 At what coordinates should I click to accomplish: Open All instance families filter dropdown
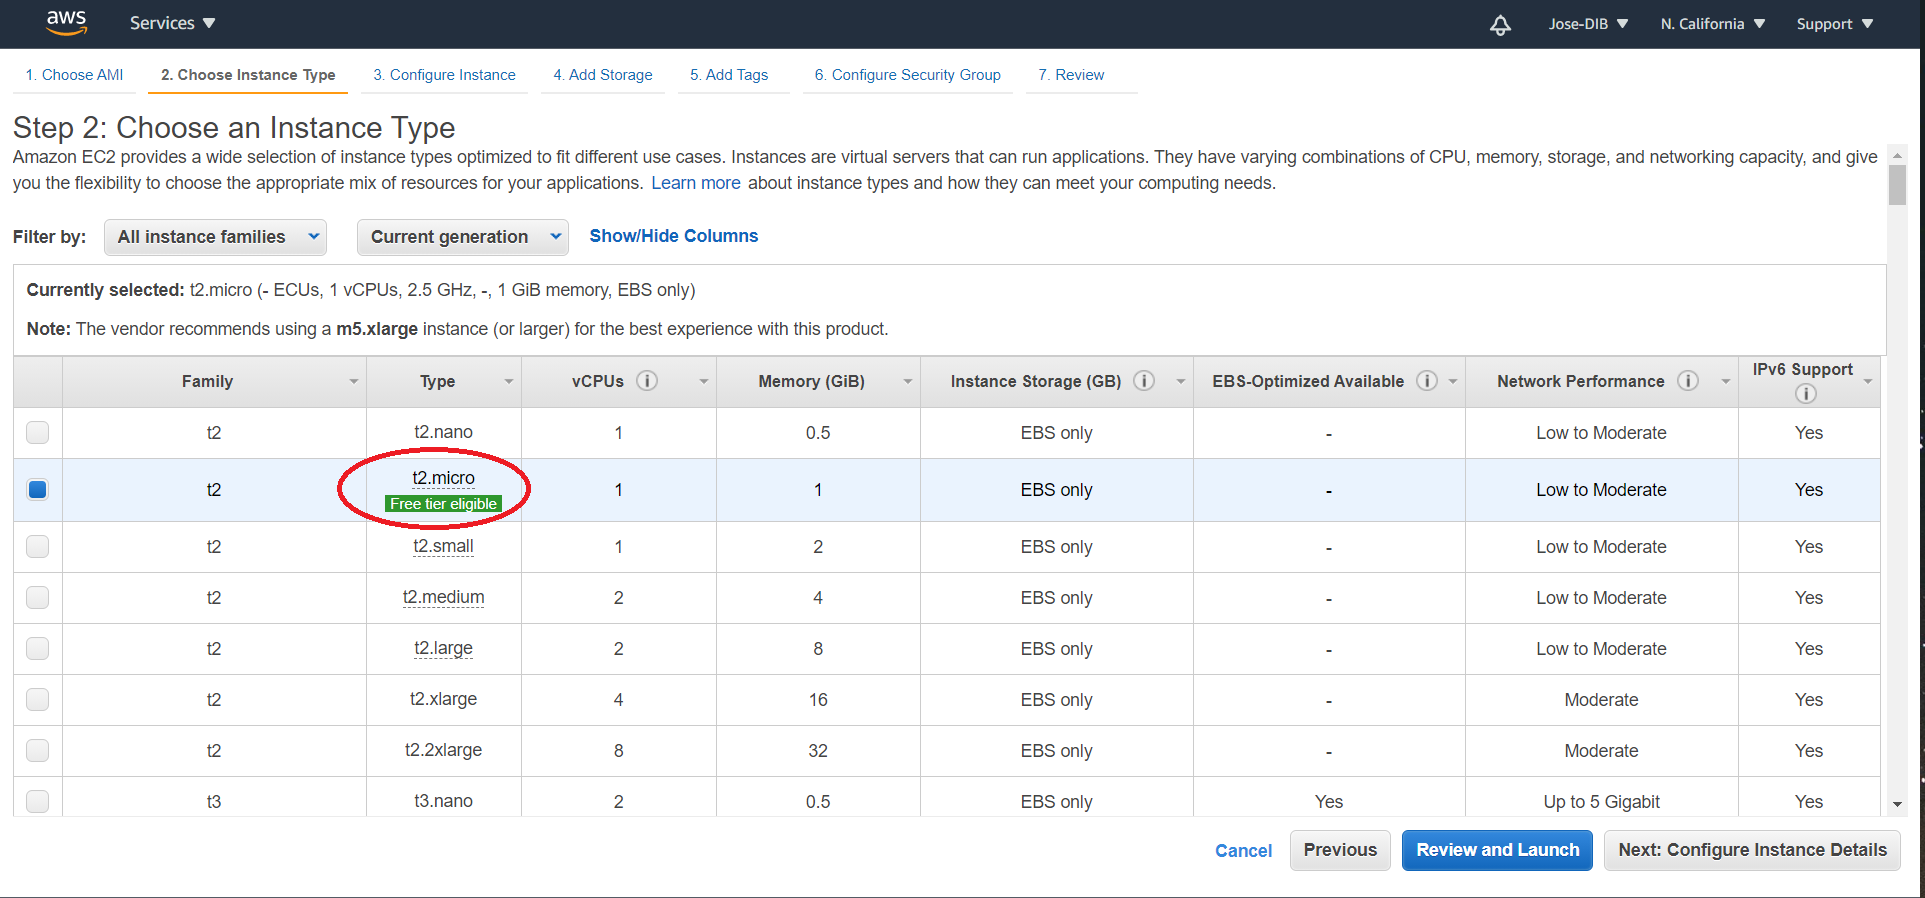[x=215, y=237]
